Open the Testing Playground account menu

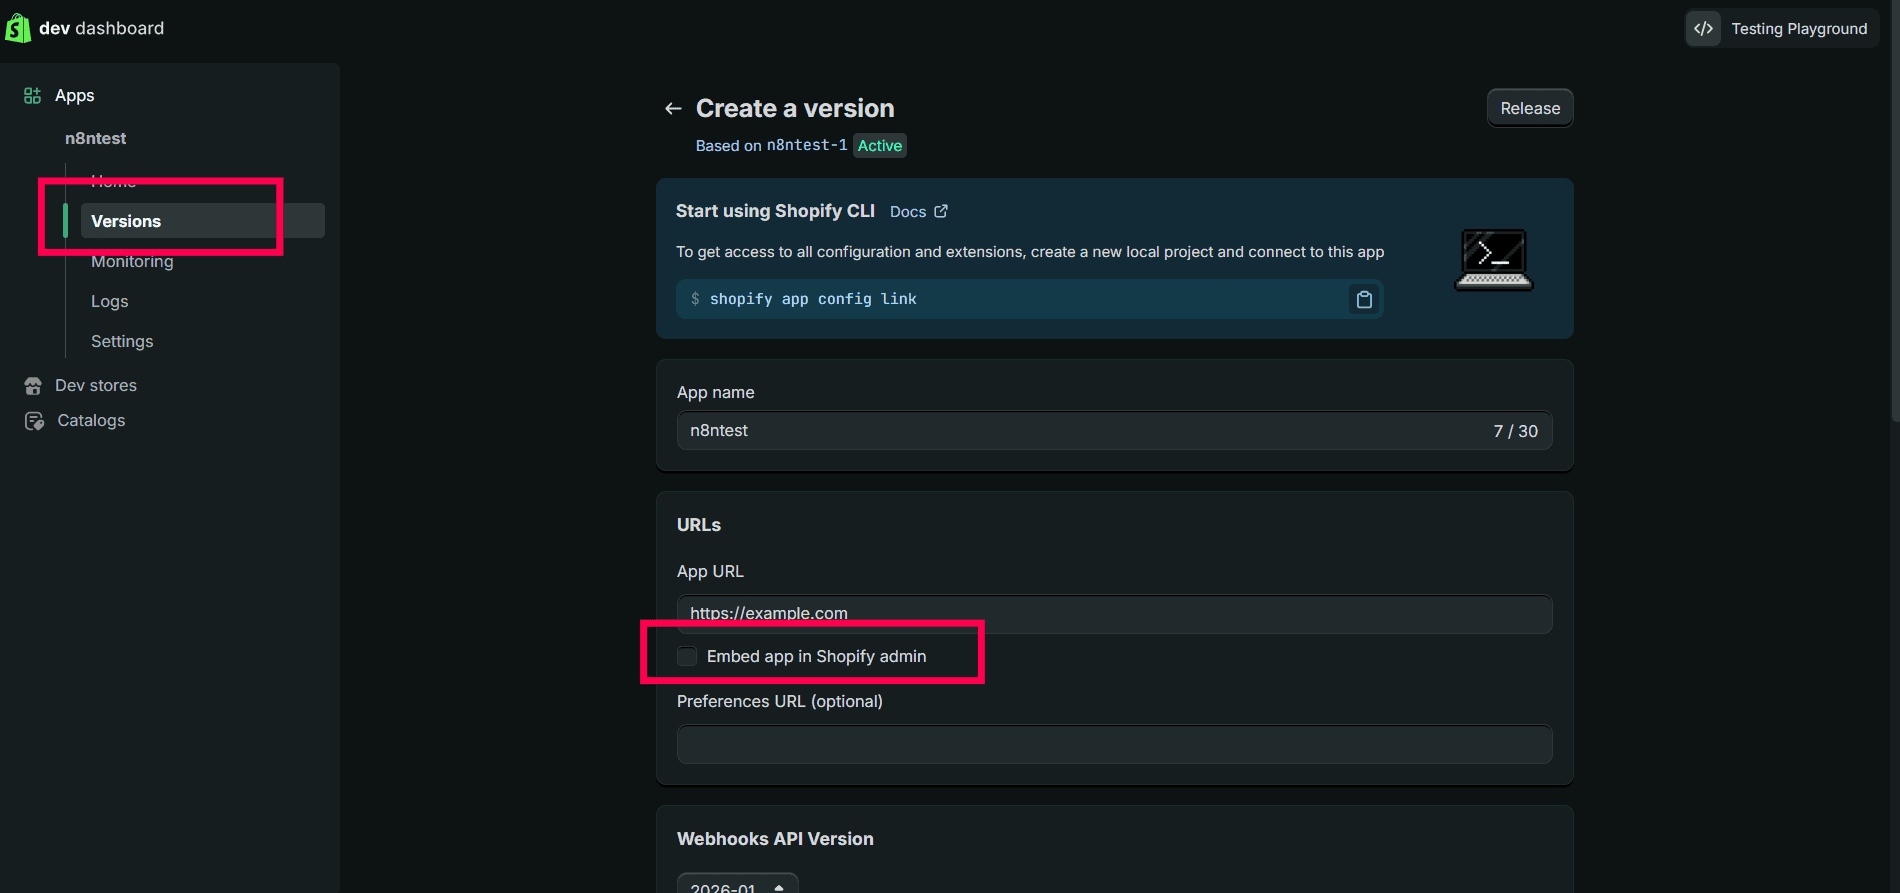point(1798,29)
